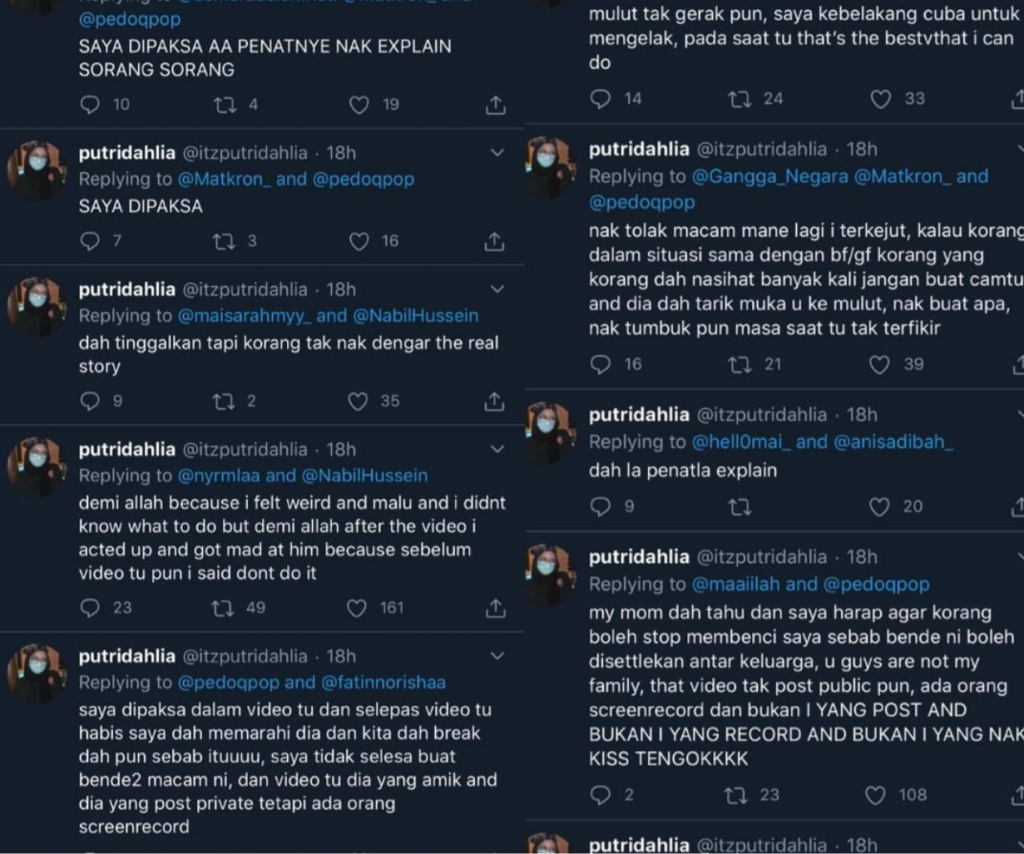The width and height of the screenshot is (1024, 854).
Task: Expand options on "saya dipaksa dalam video" tweet
Action: coord(497,656)
